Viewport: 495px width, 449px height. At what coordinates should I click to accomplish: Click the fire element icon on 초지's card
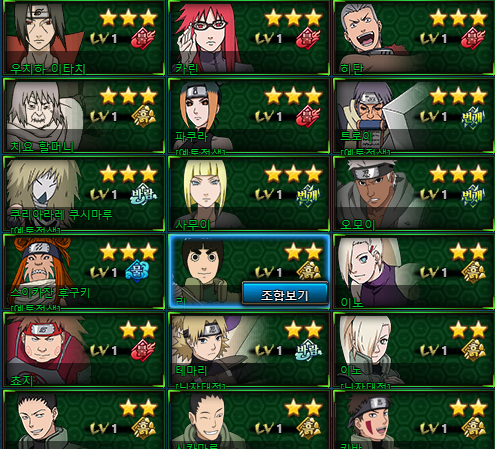143,350
